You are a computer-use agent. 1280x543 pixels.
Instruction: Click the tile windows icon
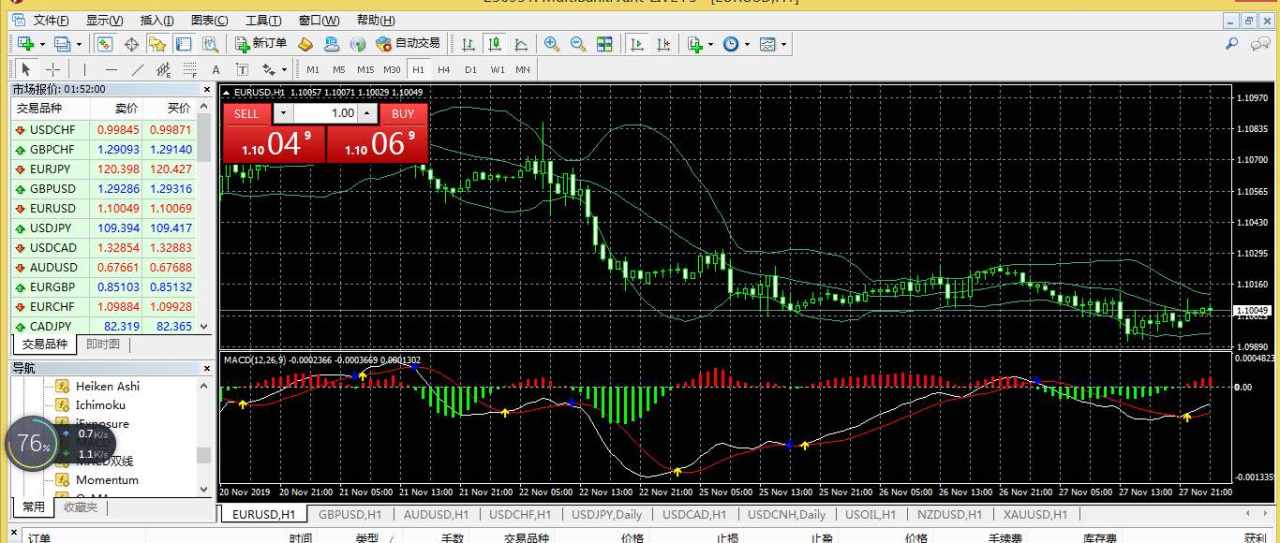click(x=604, y=44)
